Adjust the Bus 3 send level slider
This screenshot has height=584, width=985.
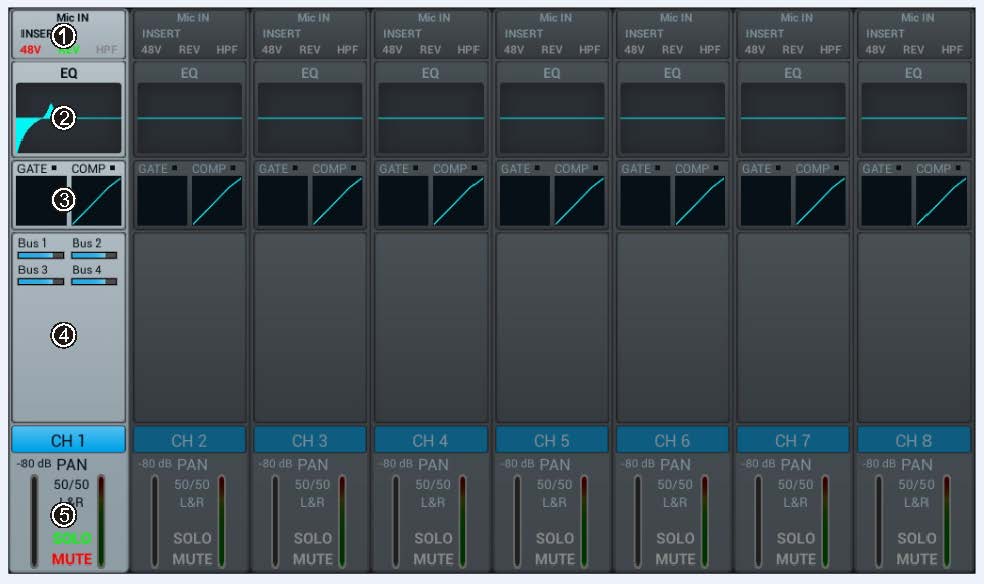point(41,282)
